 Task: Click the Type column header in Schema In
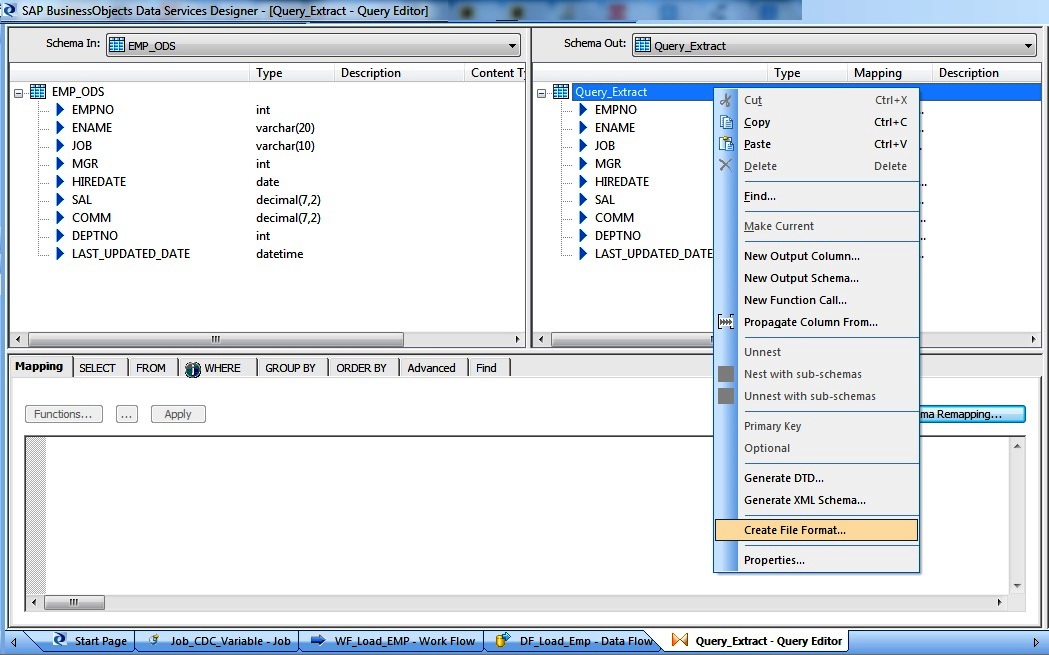click(292, 73)
